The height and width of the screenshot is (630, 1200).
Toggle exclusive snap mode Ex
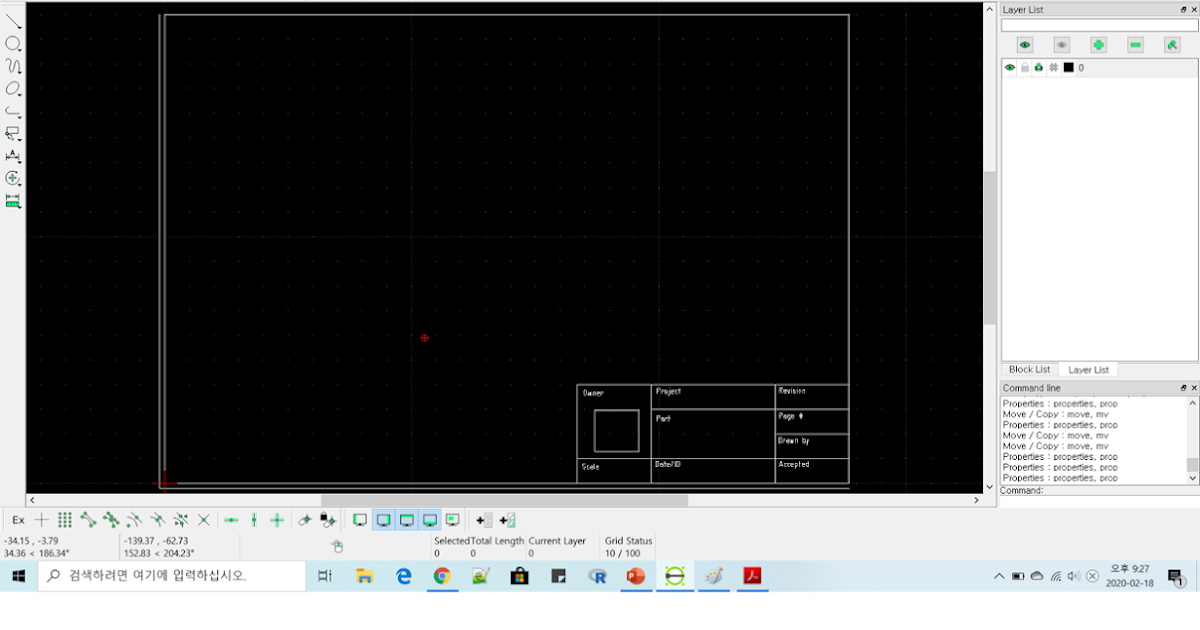pos(18,520)
